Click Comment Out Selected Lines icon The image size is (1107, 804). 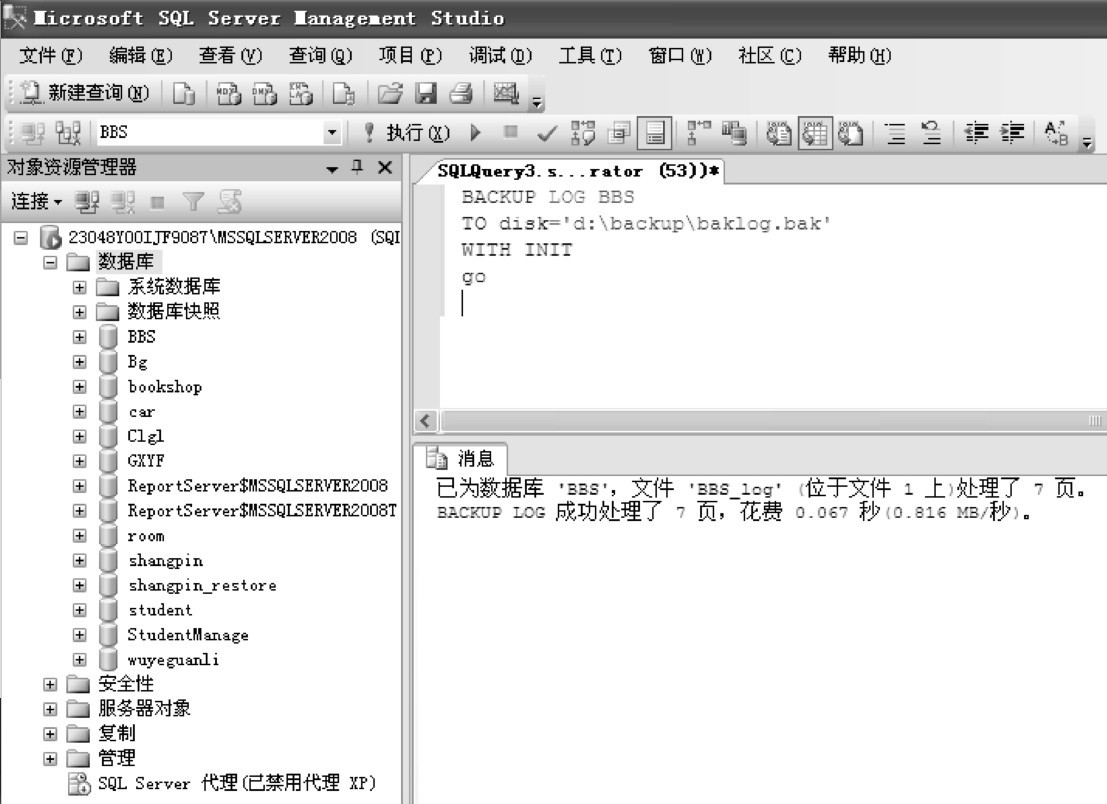coord(895,133)
